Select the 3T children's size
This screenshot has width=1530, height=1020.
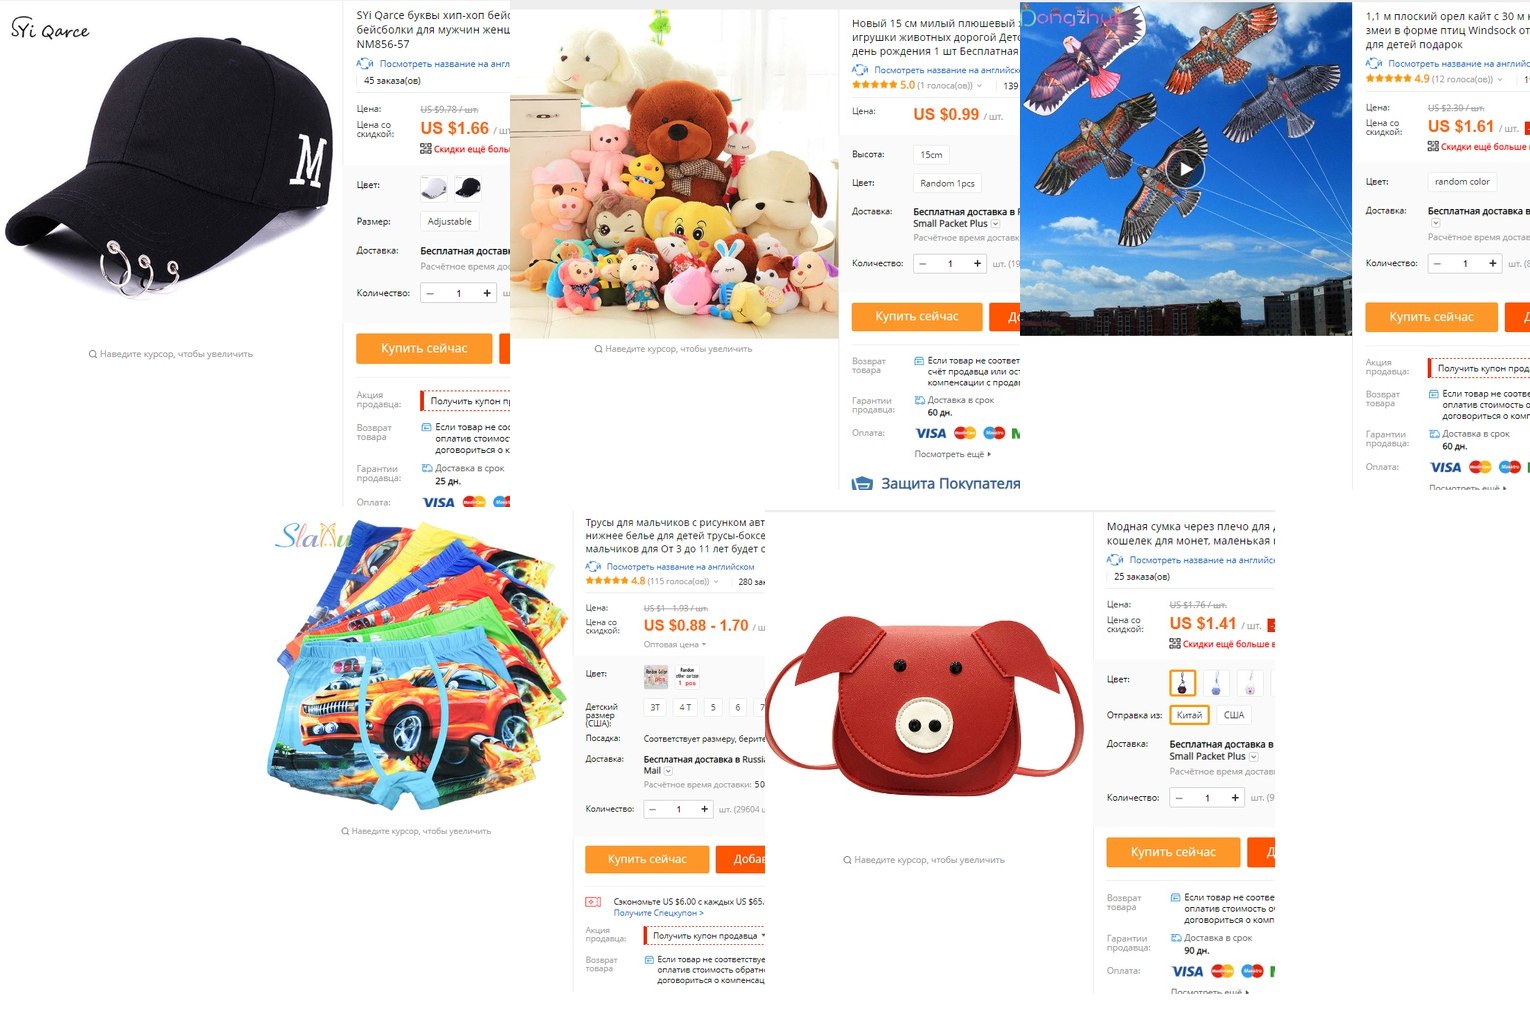pyautogui.click(x=655, y=707)
